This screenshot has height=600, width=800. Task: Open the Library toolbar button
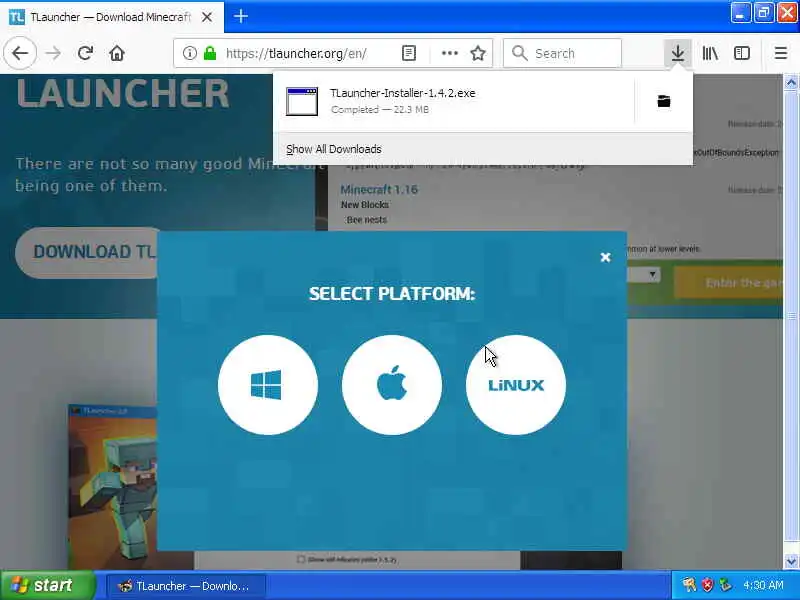pos(710,53)
